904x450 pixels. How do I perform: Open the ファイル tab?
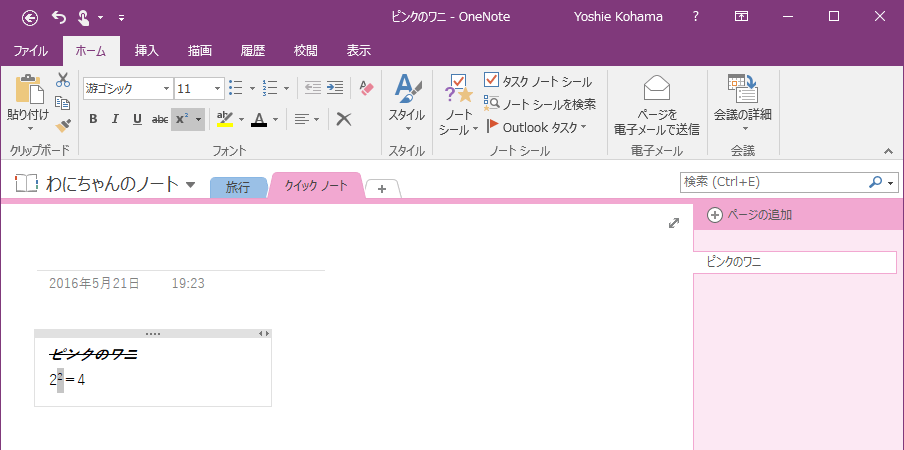pos(31,51)
